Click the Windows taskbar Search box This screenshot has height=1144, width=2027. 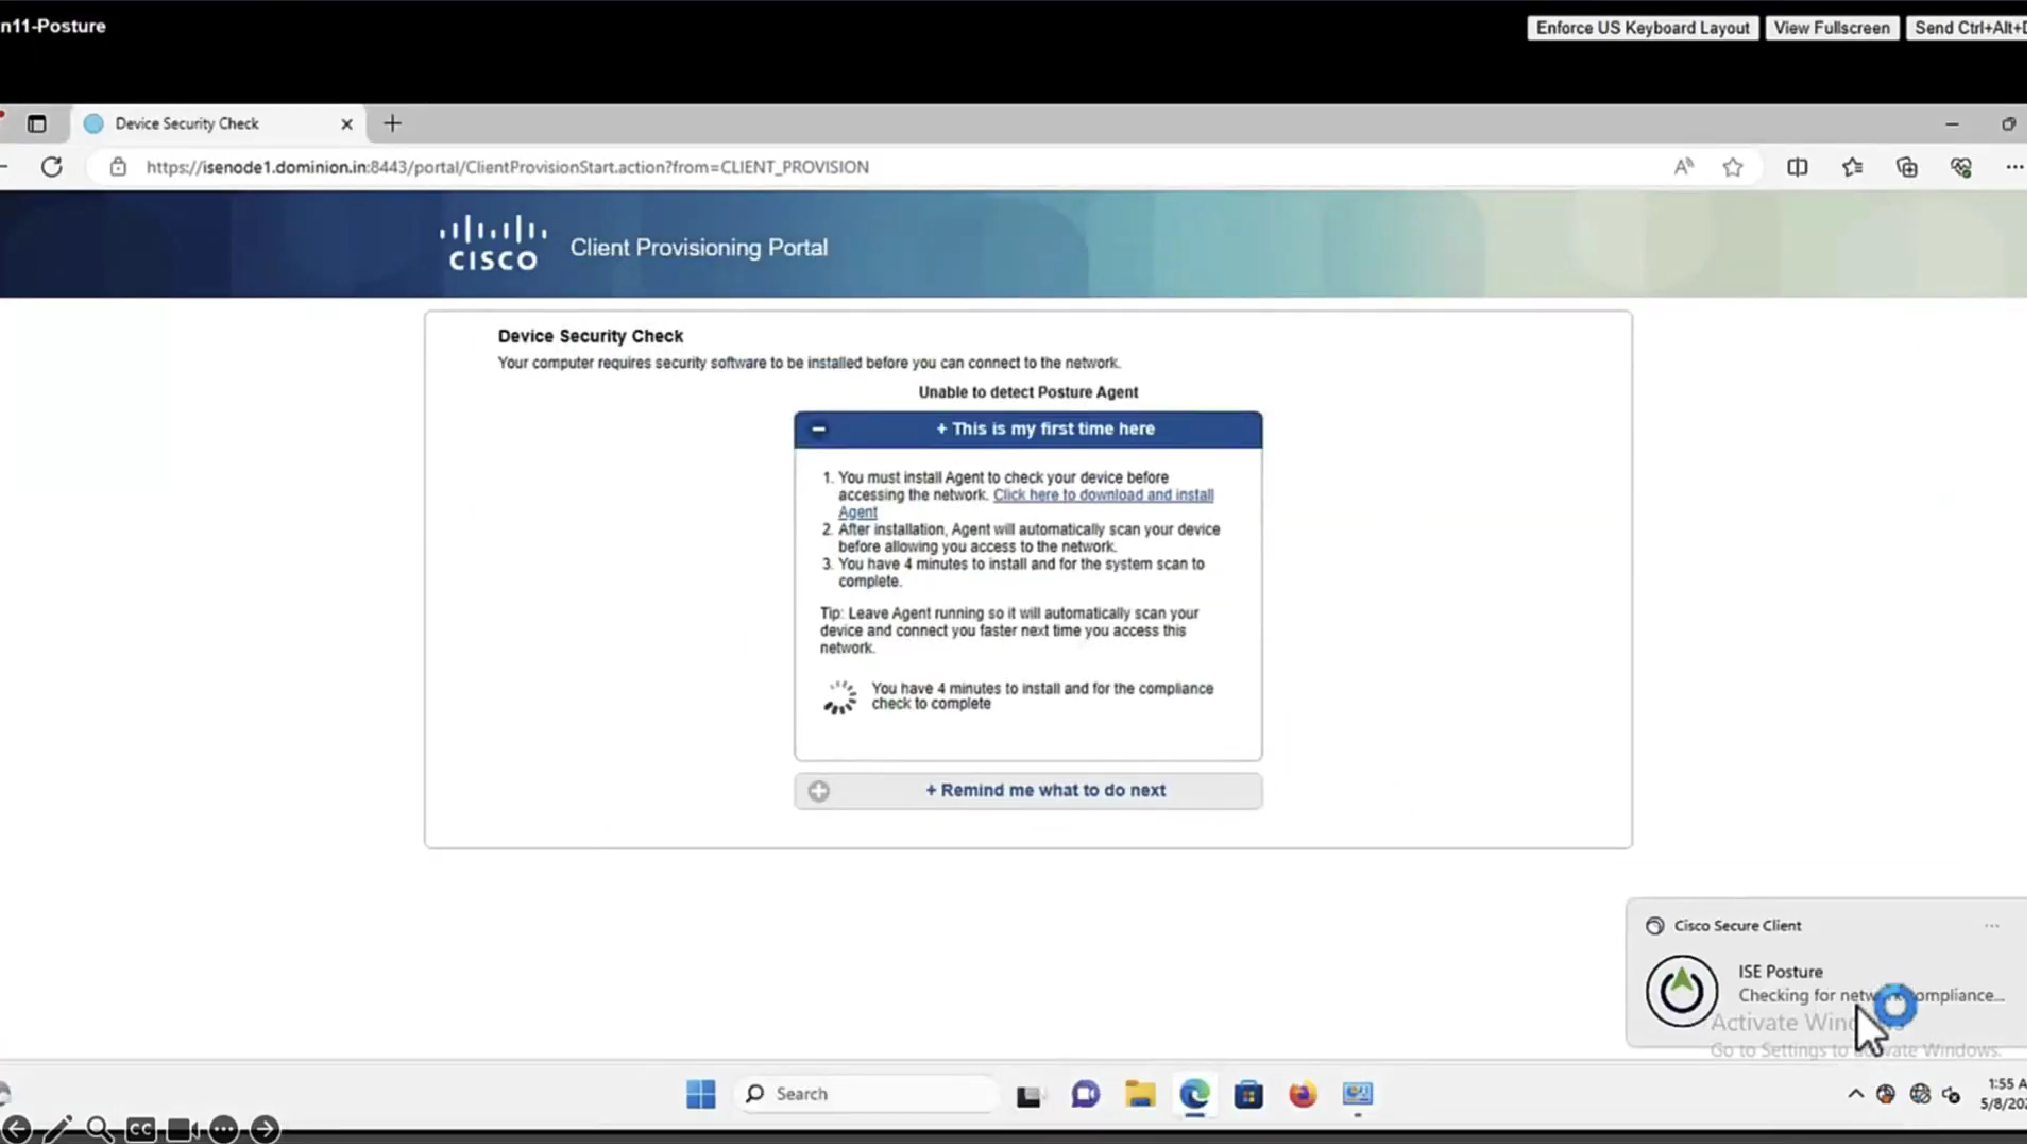click(x=867, y=1094)
